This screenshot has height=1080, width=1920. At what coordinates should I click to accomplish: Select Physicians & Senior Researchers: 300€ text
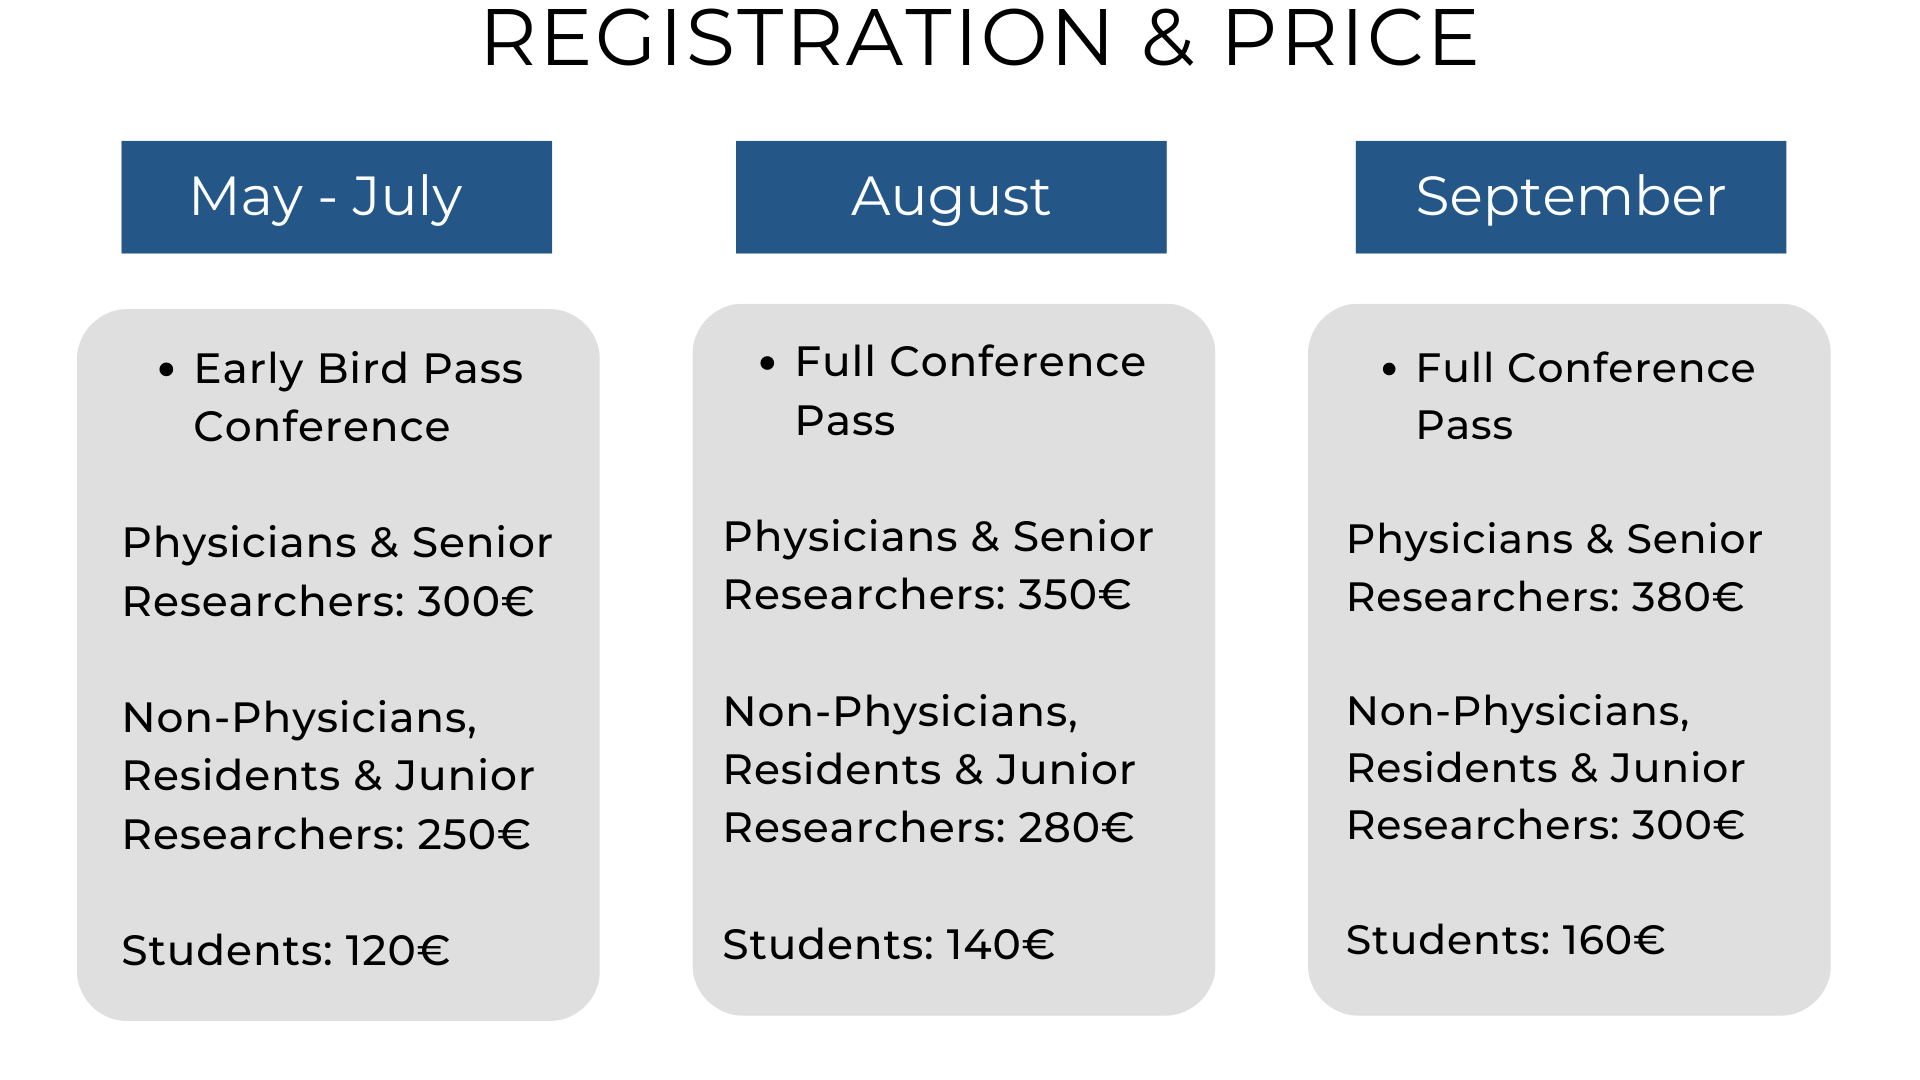coord(337,572)
